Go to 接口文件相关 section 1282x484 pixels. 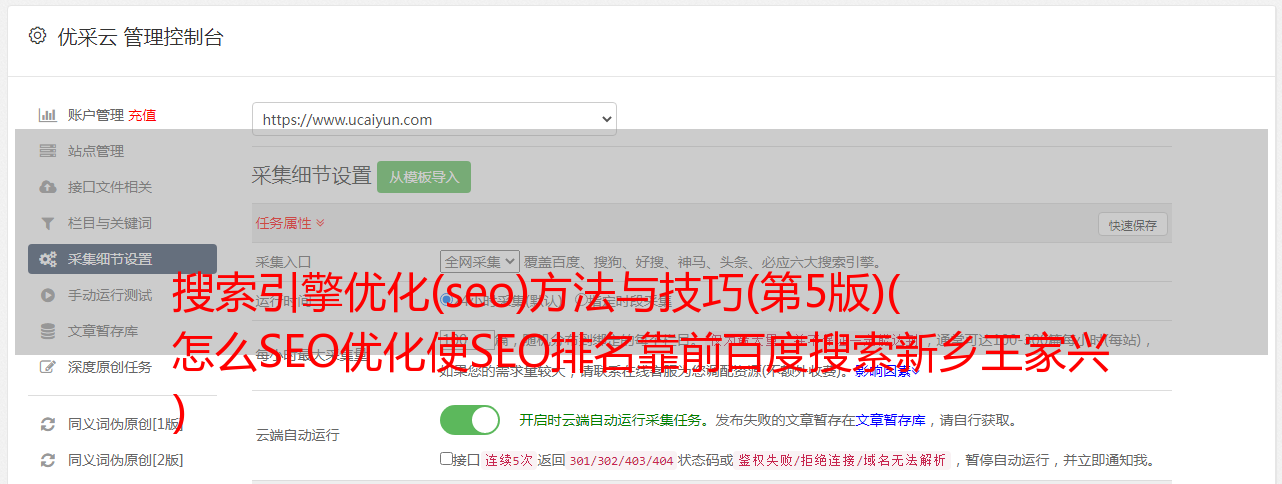110,187
